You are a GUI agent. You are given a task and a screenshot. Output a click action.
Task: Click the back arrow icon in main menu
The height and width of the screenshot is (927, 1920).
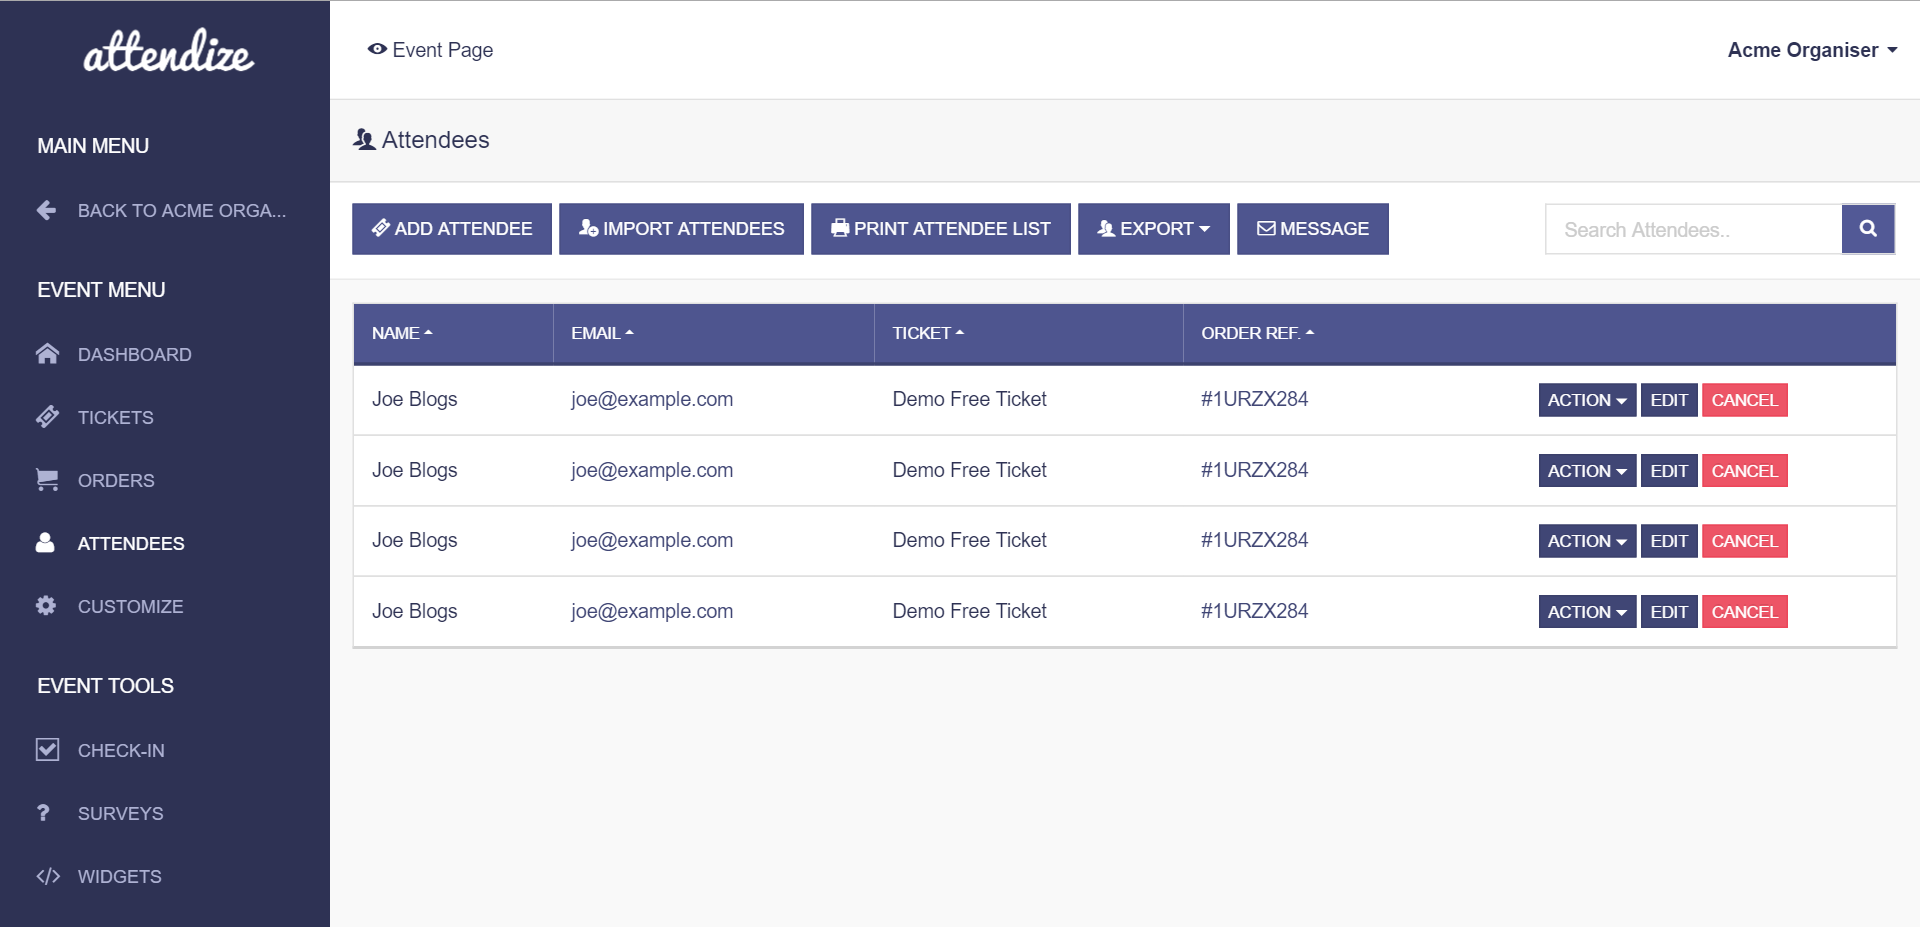(x=46, y=210)
